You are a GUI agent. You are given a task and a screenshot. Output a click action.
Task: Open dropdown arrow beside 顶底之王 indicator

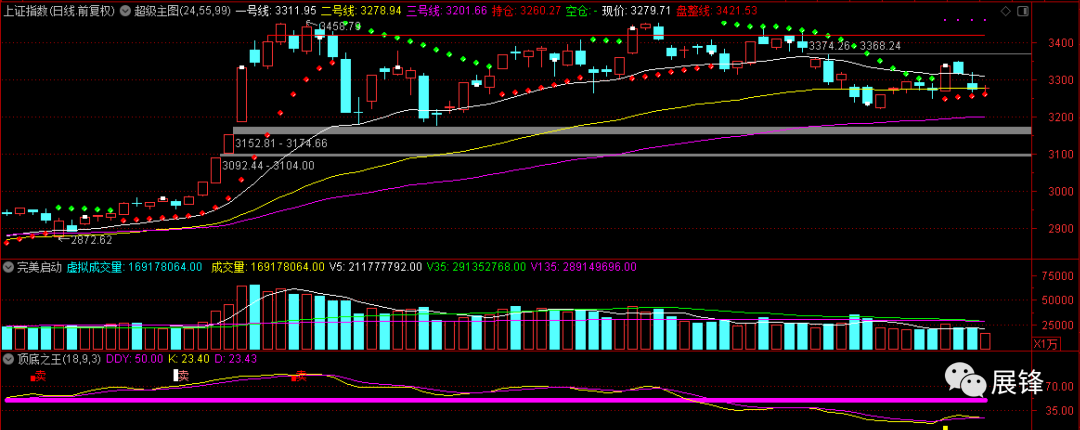8,358
